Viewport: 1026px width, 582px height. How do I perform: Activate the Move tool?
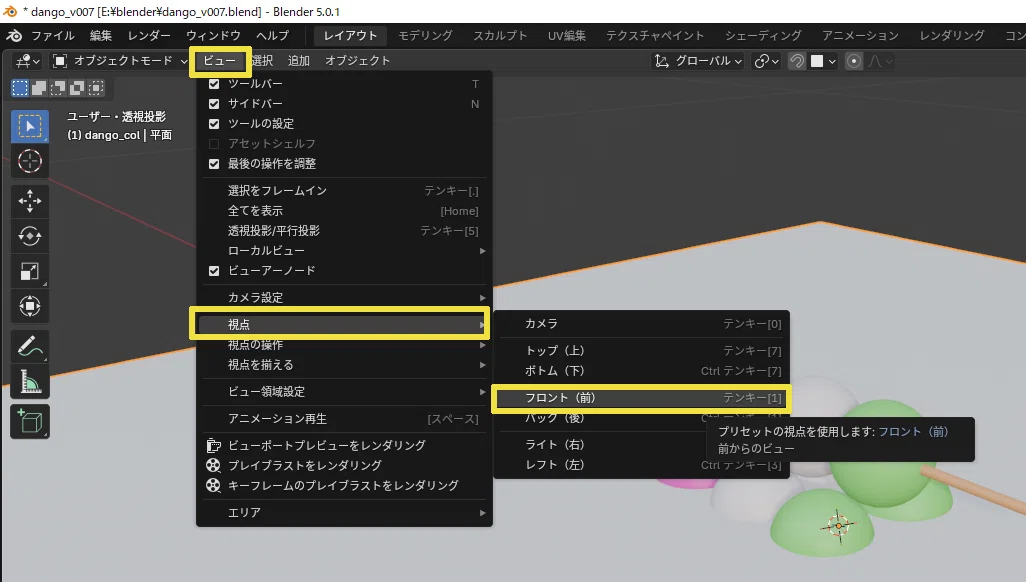pyautogui.click(x=29, y=201)
